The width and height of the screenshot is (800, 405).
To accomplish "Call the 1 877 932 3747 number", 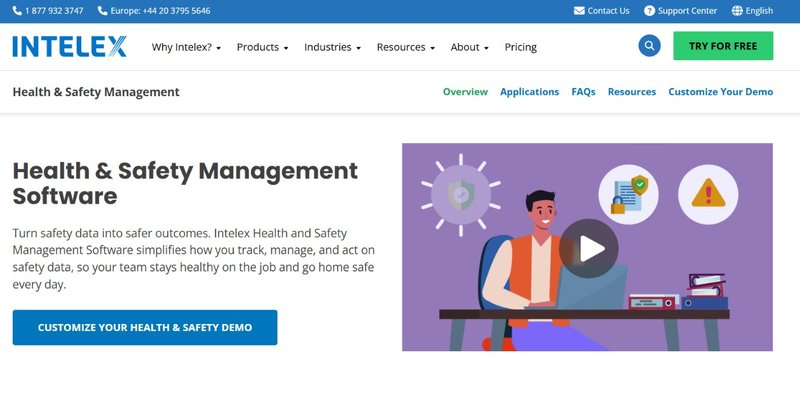I will coord(54,11).
